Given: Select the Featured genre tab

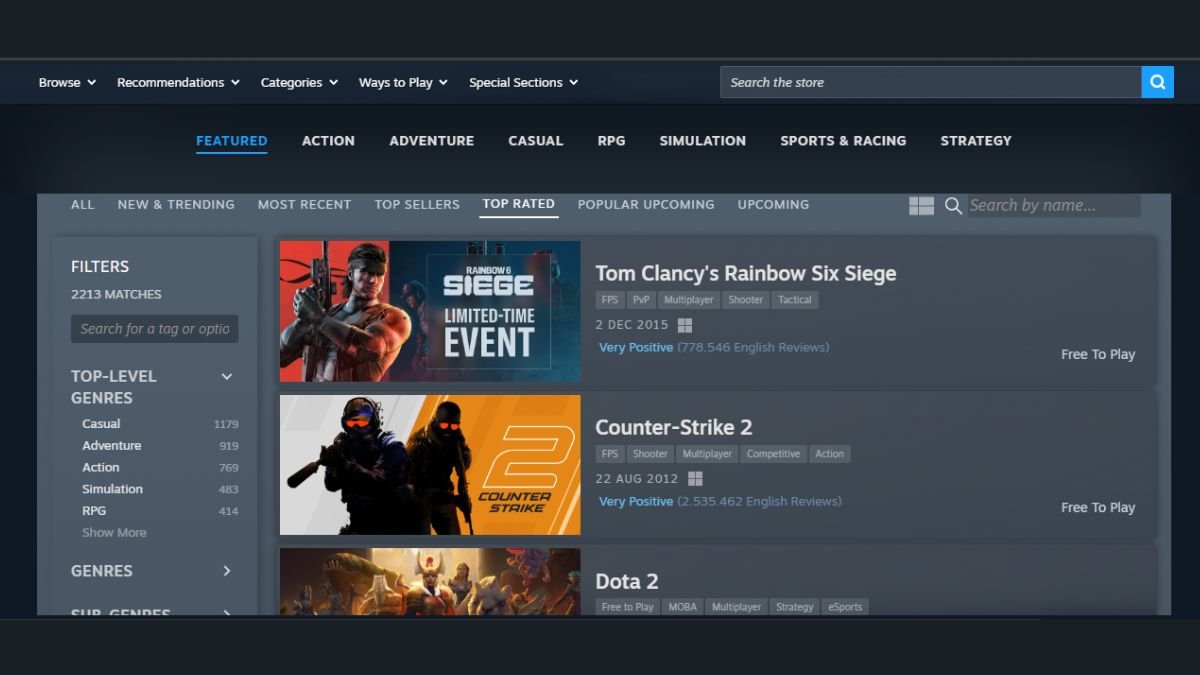Looking at the screenshot, I should 231,141.
